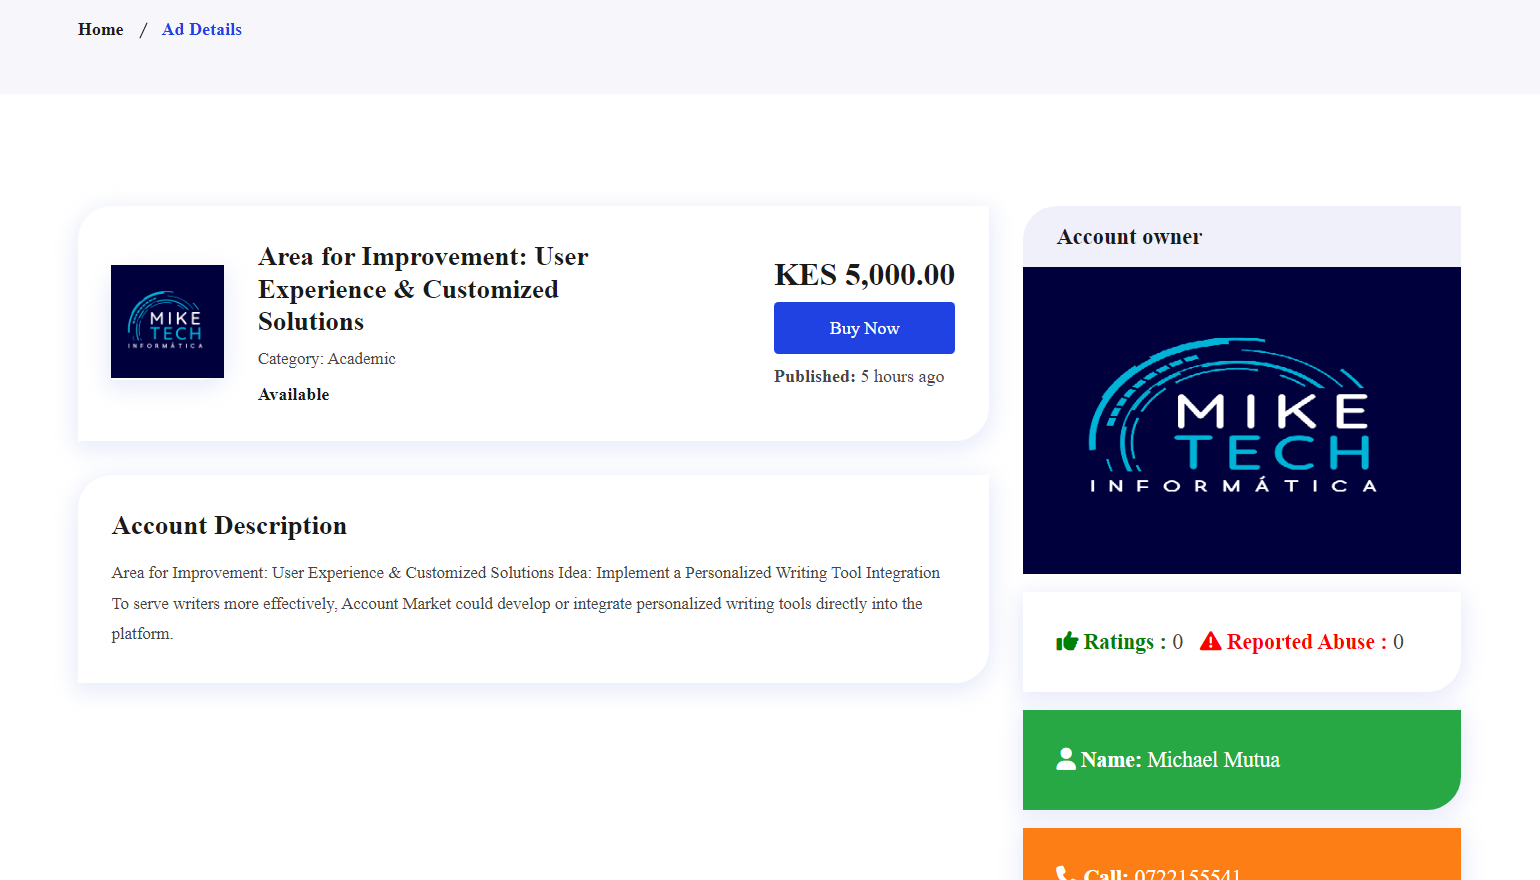1540x880 pixels.
Task: Click the ad title 'Area for Improvement: User Experience'
Action: [424, 289]
